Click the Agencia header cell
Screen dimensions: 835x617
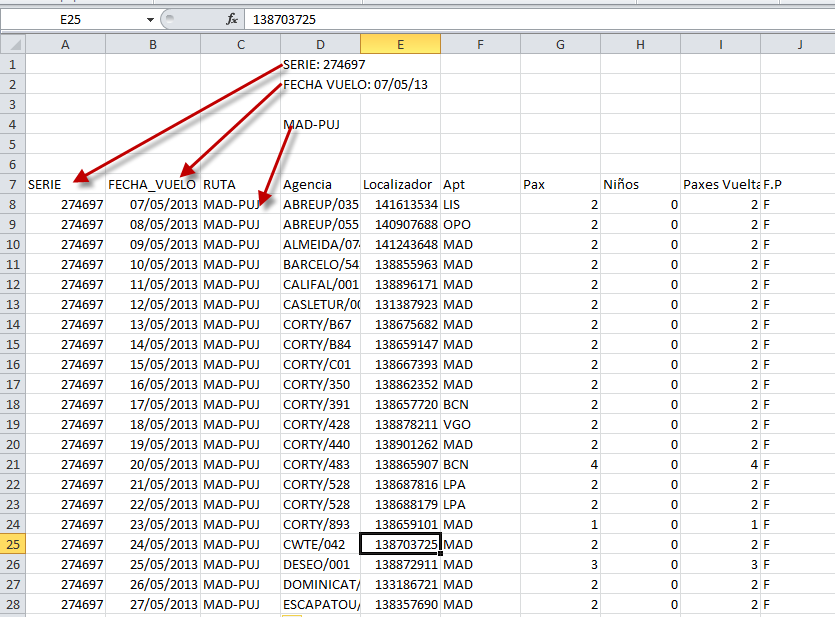pos(320,184)
